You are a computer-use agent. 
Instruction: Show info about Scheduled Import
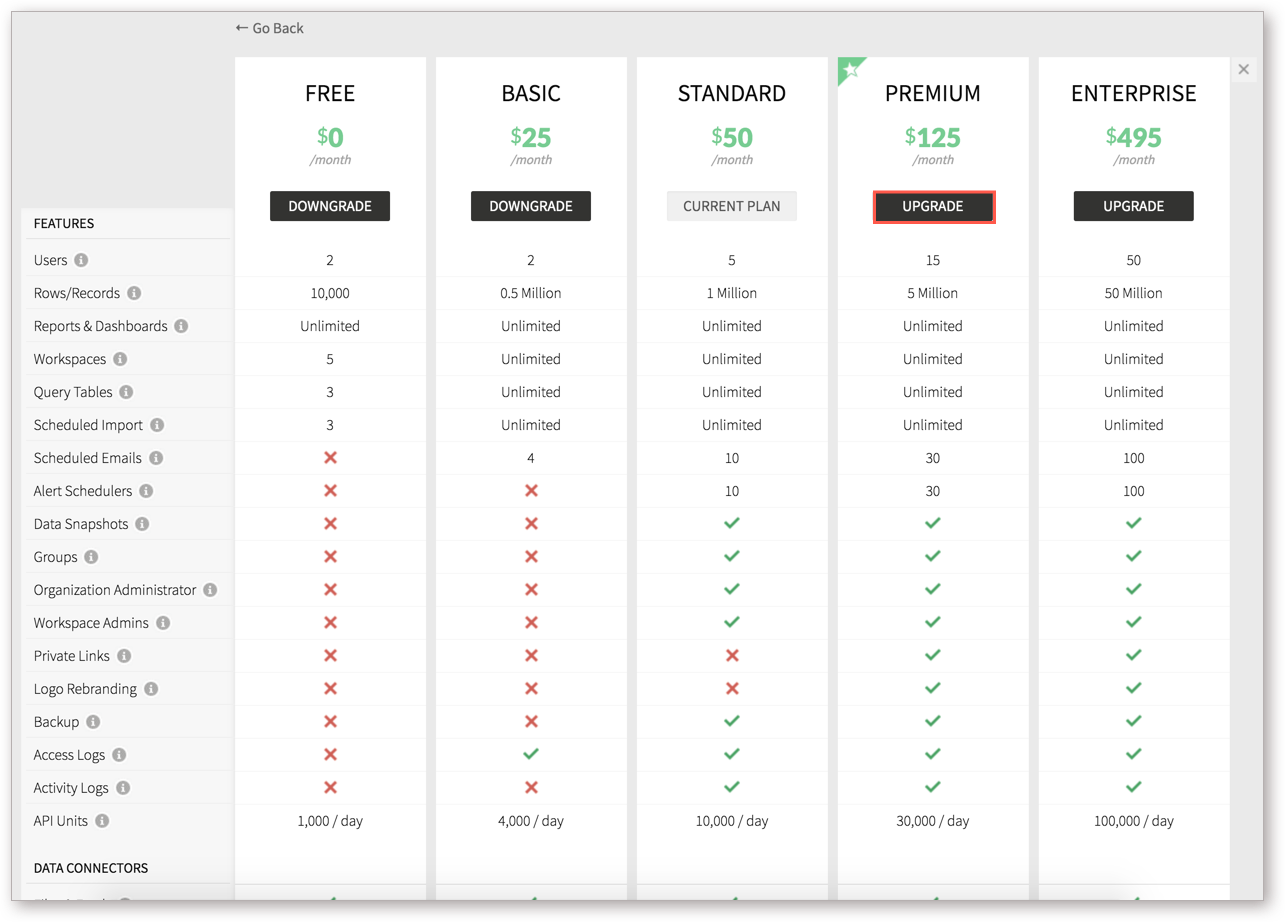coord(157,424)
